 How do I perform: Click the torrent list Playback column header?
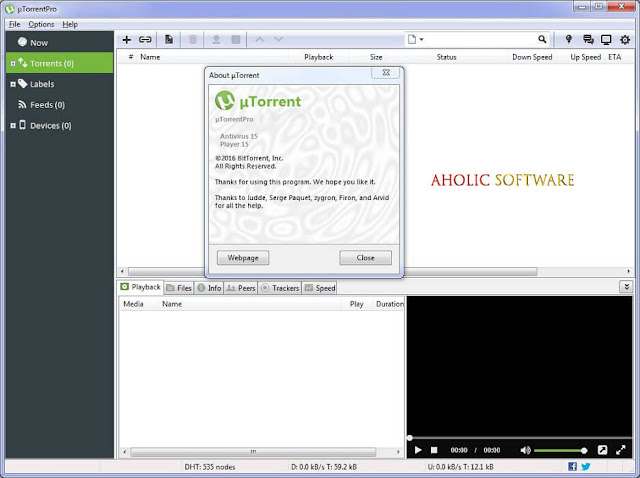coord(319,57)
